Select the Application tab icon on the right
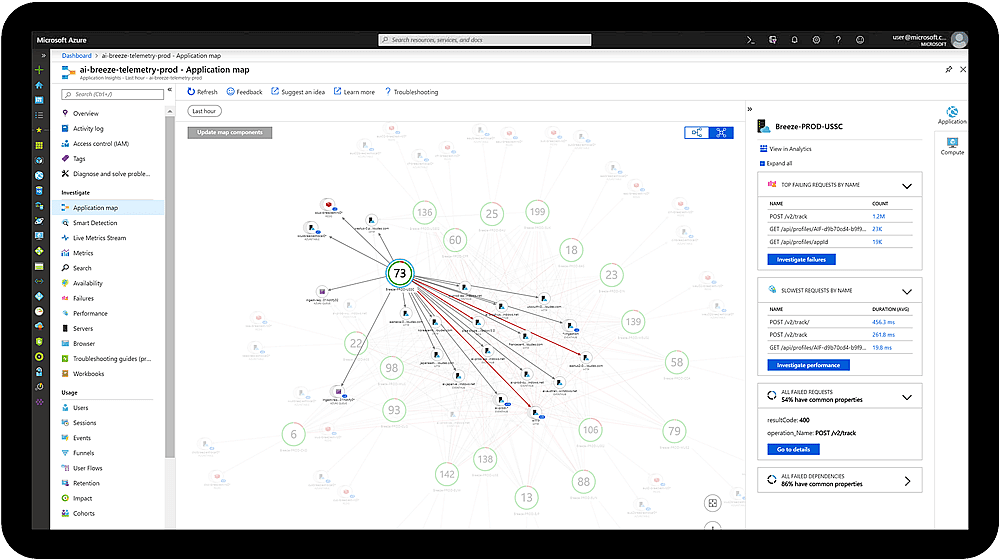 (x=952, y=115)
